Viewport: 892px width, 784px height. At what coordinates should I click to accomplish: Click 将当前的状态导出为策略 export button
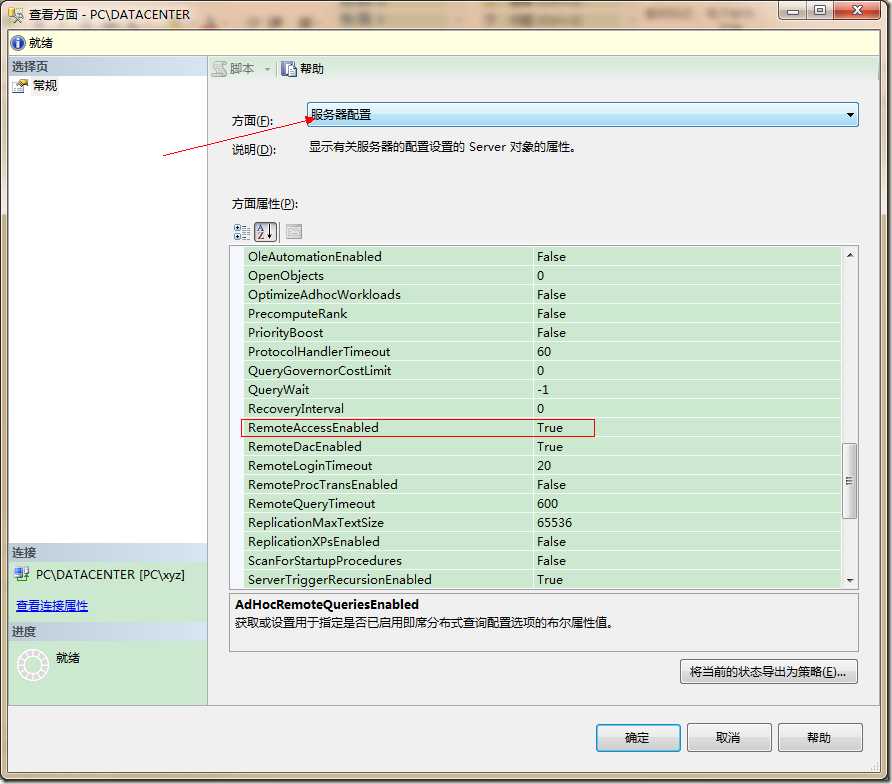pos(768,672)
